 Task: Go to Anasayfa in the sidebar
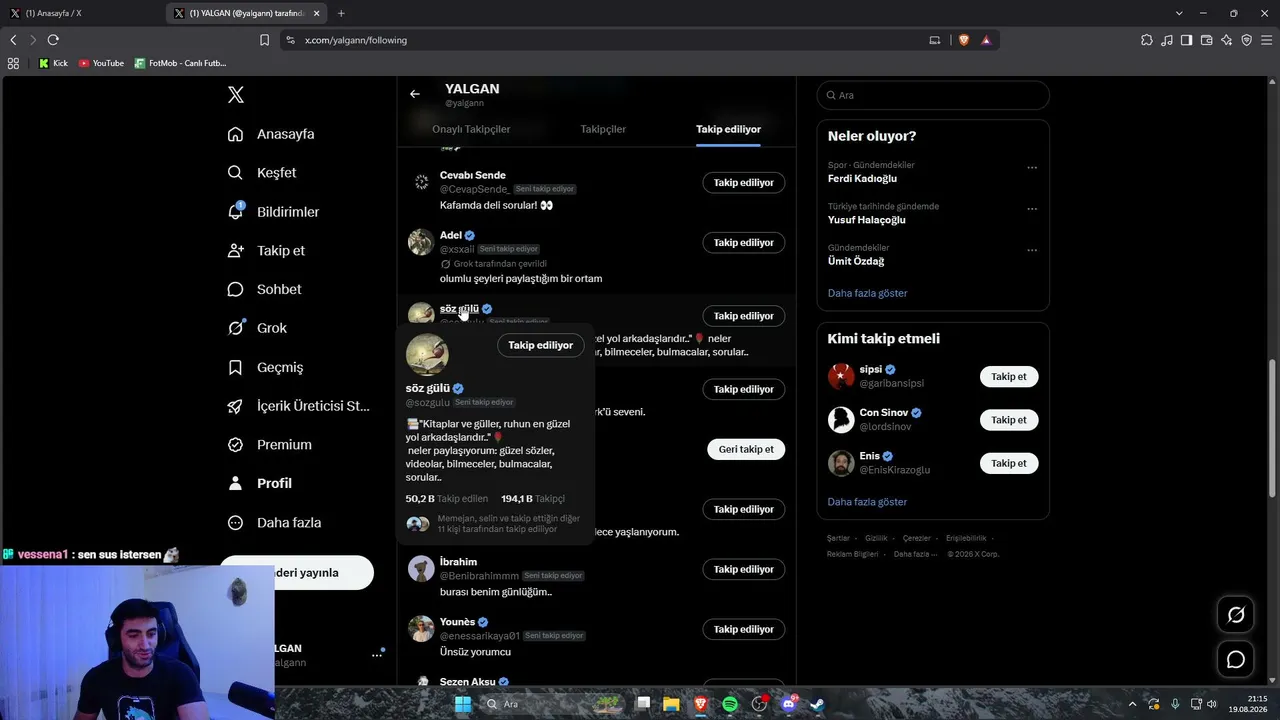(x=271, y=134)
